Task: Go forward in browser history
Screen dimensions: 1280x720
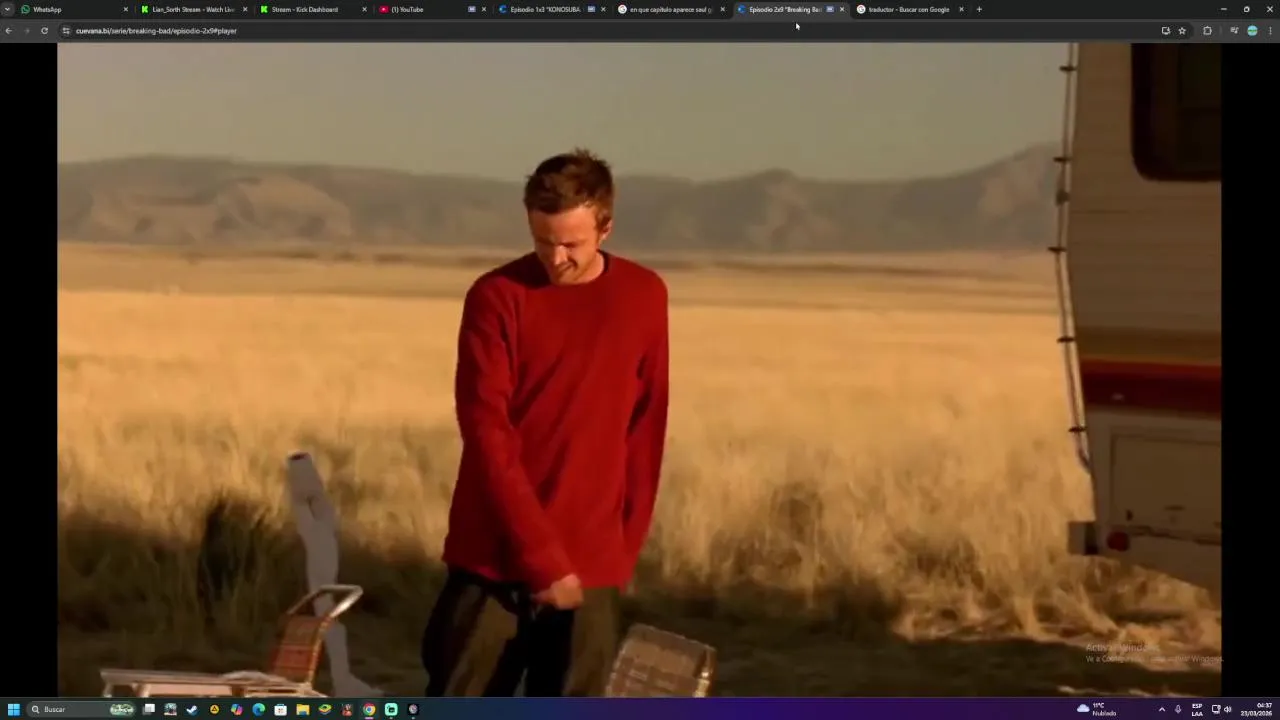Action: (x=26, y=31)
